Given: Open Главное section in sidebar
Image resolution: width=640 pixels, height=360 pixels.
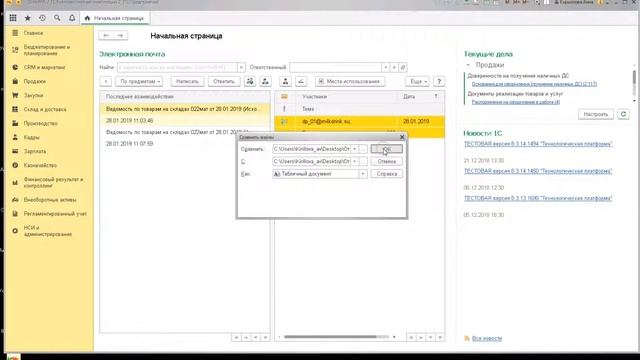Looking at the screenshot, I should pos(33,33).
